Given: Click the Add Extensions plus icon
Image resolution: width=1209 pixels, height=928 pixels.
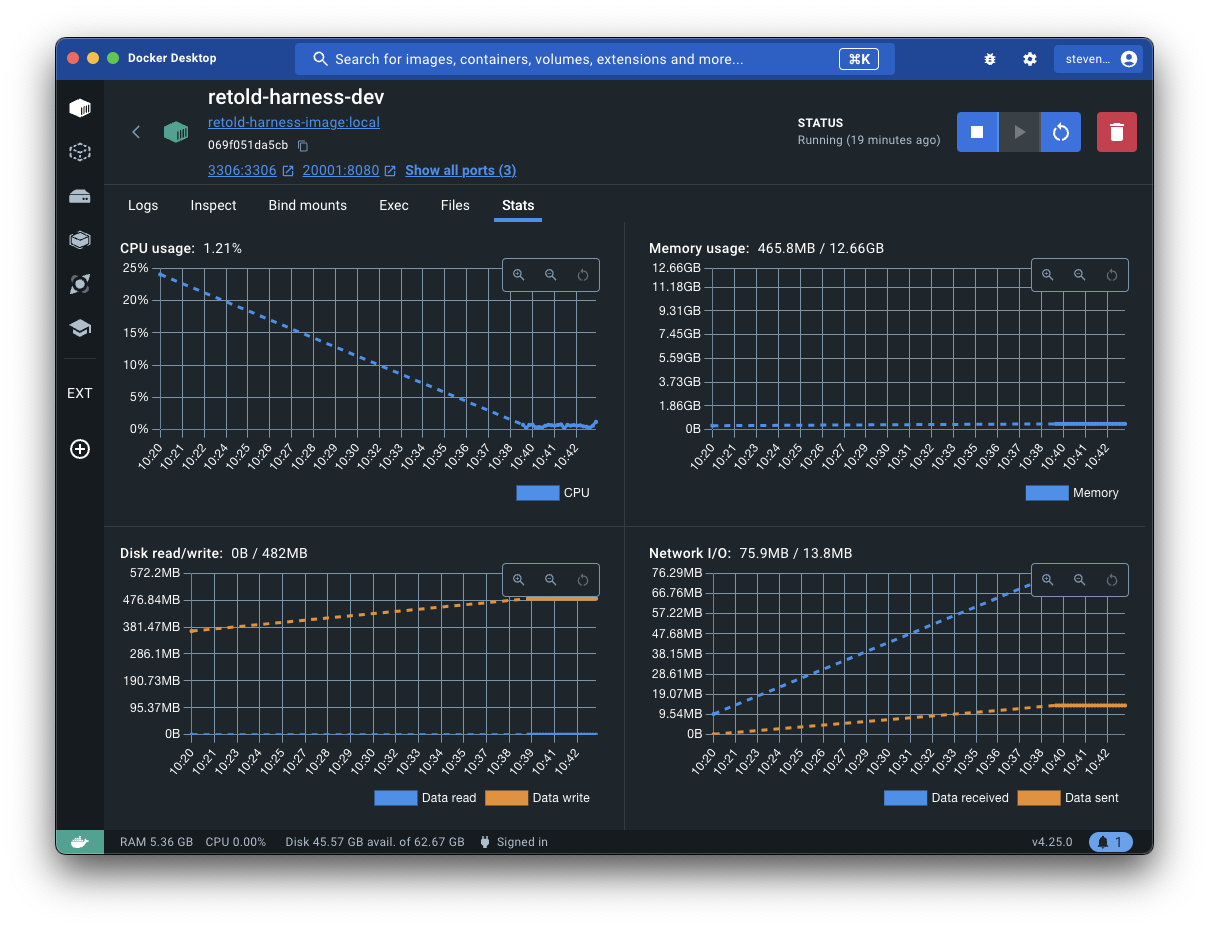Looking at the screenshot, I should tap(80, 449).
